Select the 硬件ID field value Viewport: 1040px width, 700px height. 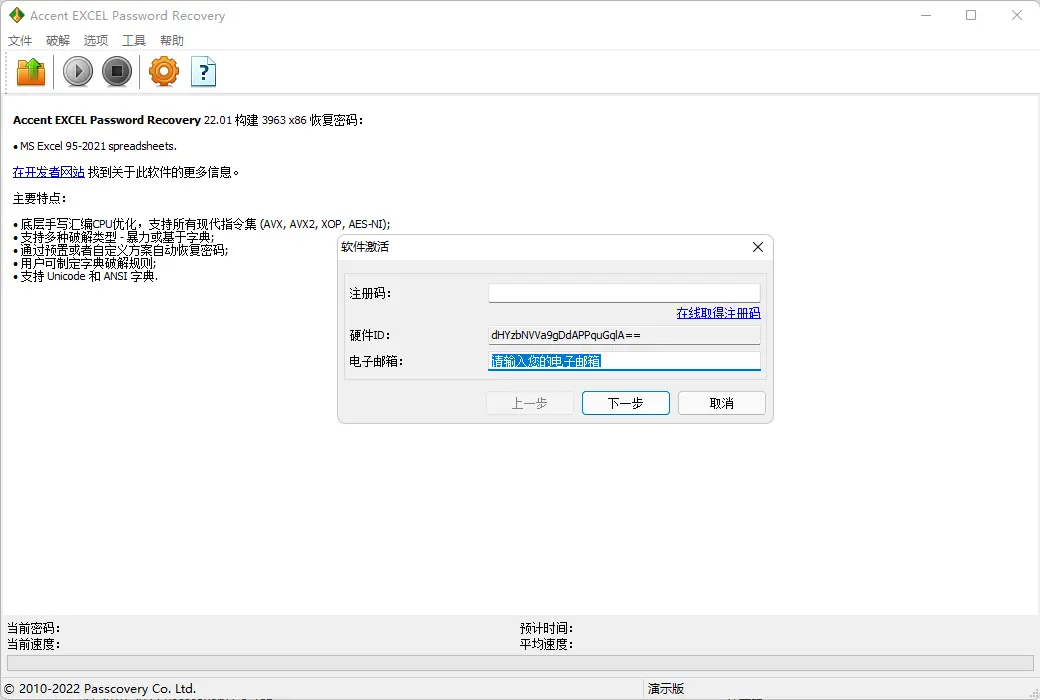pyautogui.click(x=624, y=335)
